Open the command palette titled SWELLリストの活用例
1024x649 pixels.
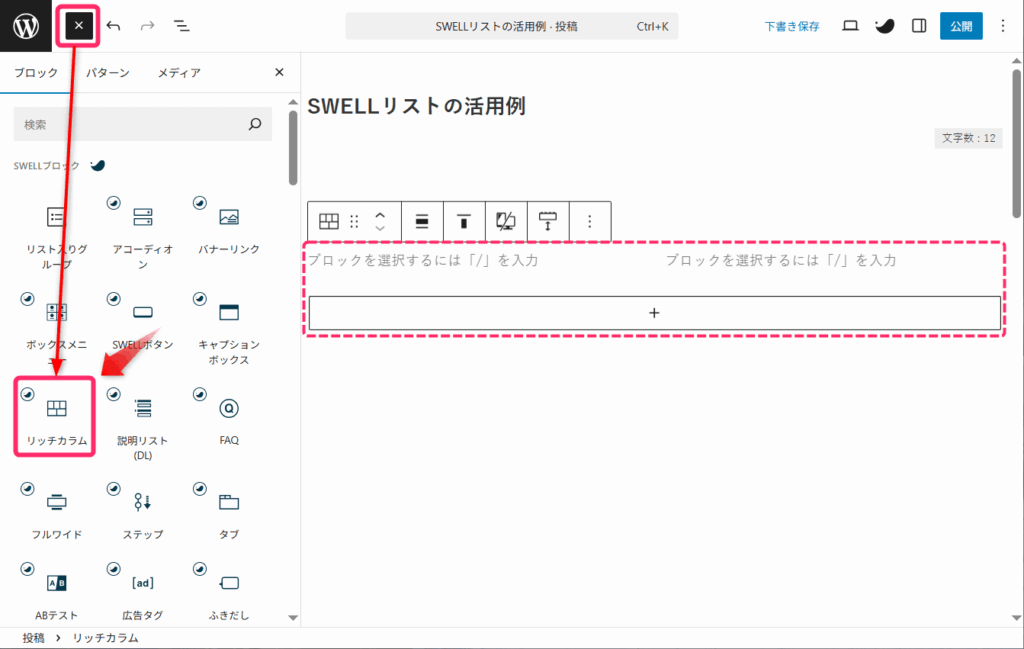pos(511,27)
